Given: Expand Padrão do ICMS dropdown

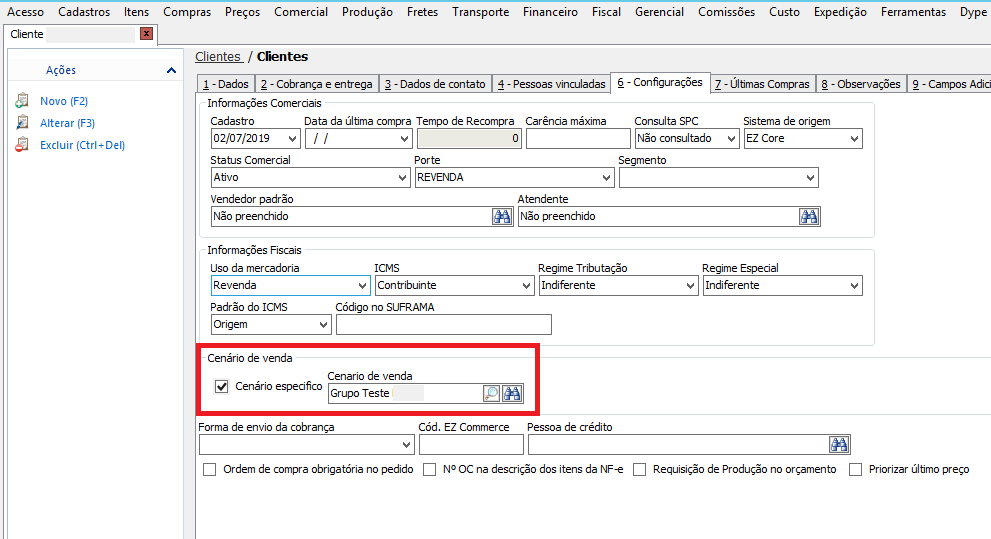Looking at the screenshot, I should tap(323, 325).
